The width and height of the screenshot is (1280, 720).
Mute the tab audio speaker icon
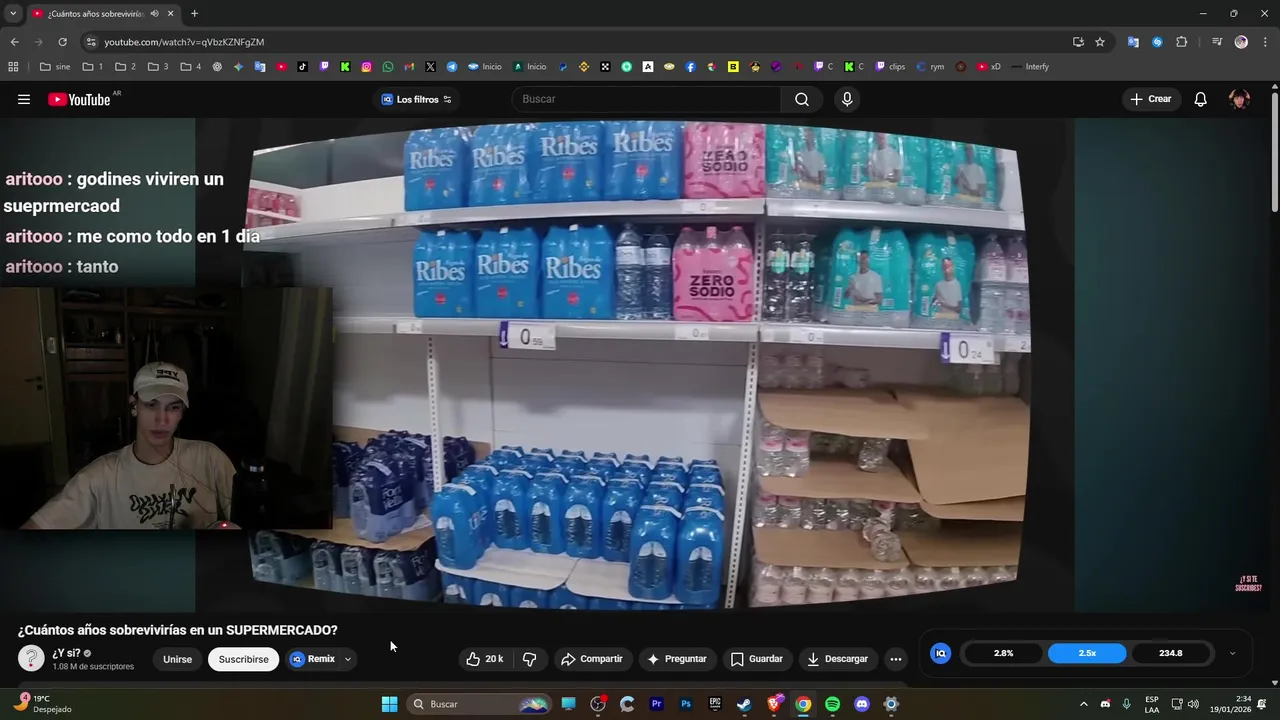[x=154, y=13]
